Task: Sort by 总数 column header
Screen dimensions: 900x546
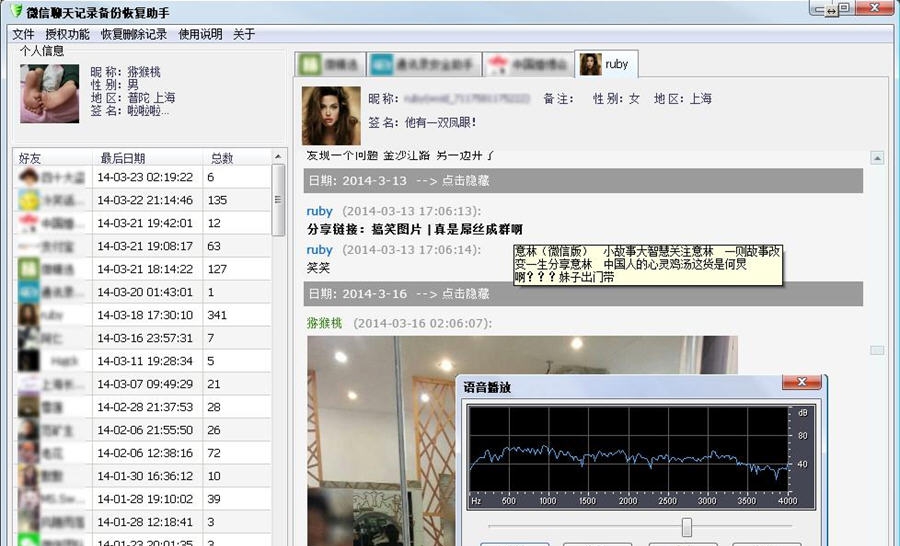Action: click(x=236, y=158)
